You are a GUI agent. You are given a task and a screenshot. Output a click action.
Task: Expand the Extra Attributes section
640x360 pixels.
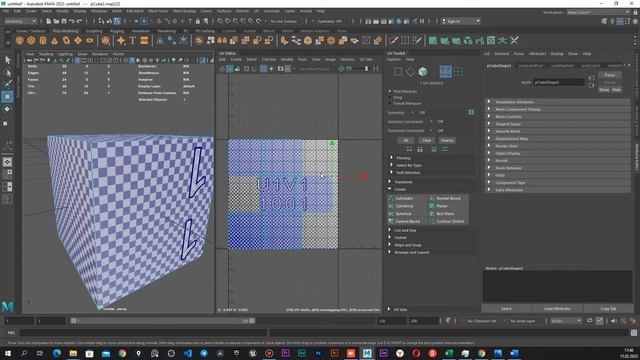558,190
